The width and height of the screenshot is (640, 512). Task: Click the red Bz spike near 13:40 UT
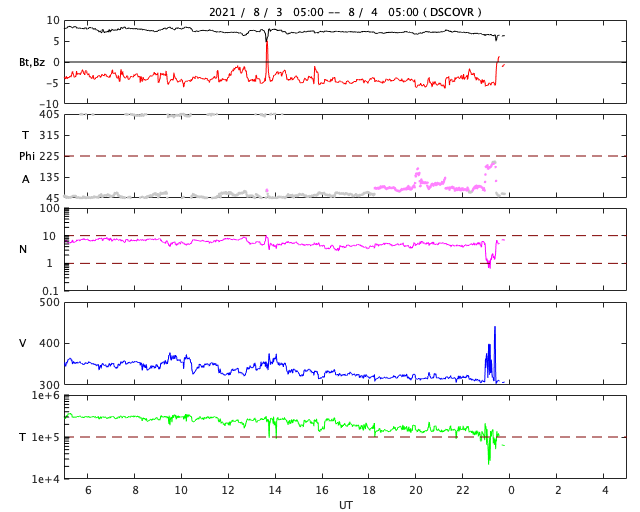click(x=267, y=61)
